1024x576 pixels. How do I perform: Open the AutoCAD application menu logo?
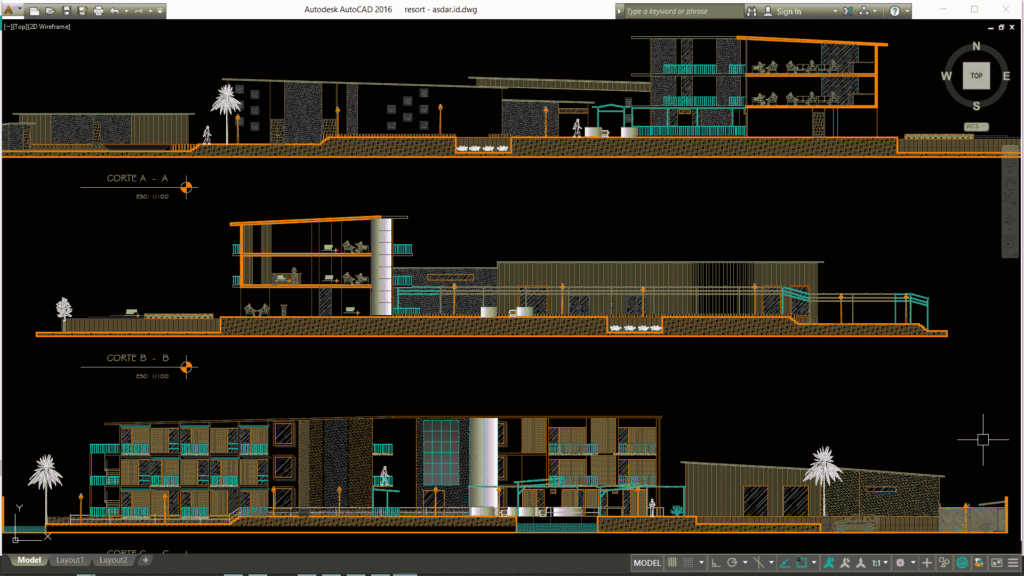pos(11,11)
